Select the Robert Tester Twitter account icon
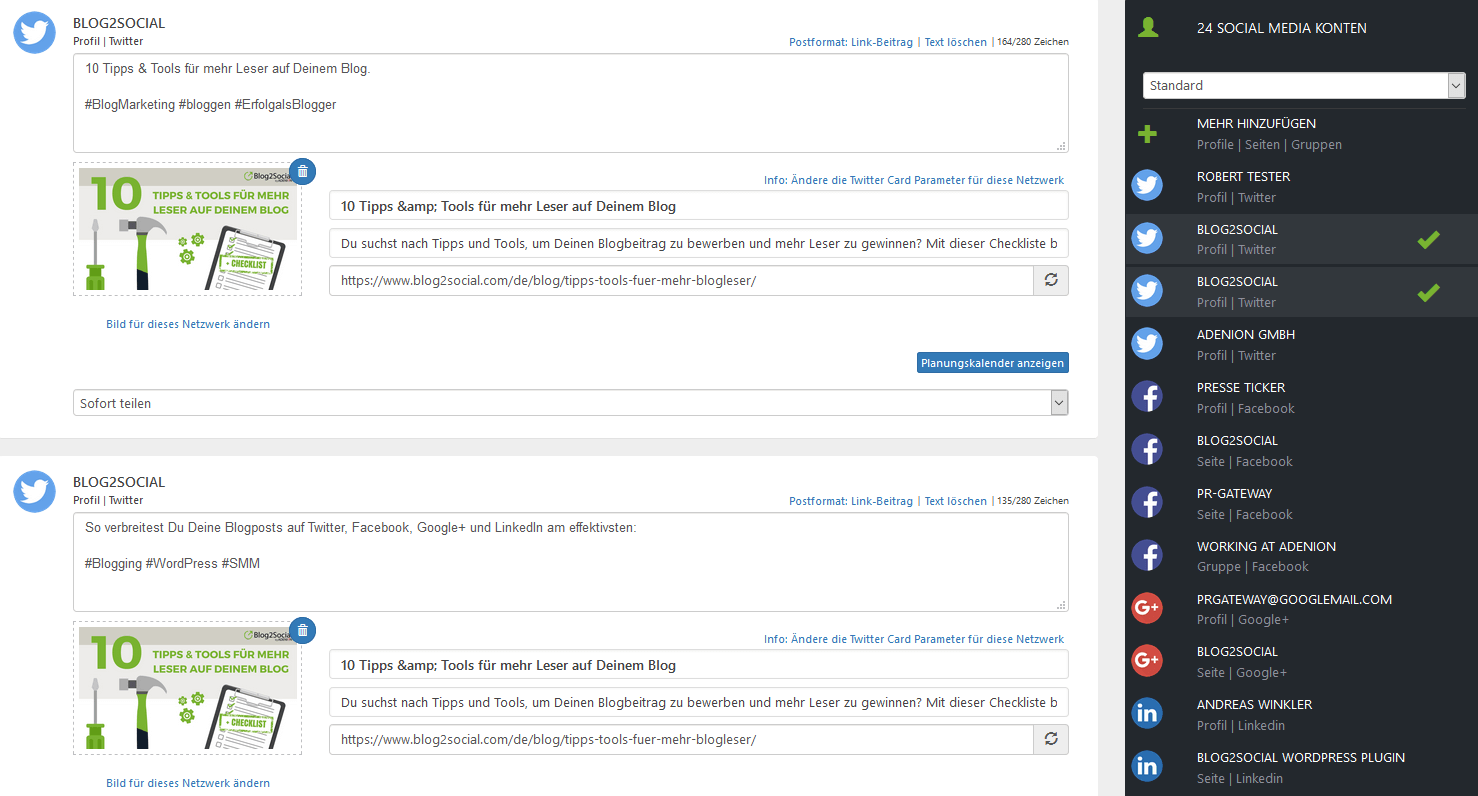This screenshot has width=1478, height=796. click(1147, 186)
